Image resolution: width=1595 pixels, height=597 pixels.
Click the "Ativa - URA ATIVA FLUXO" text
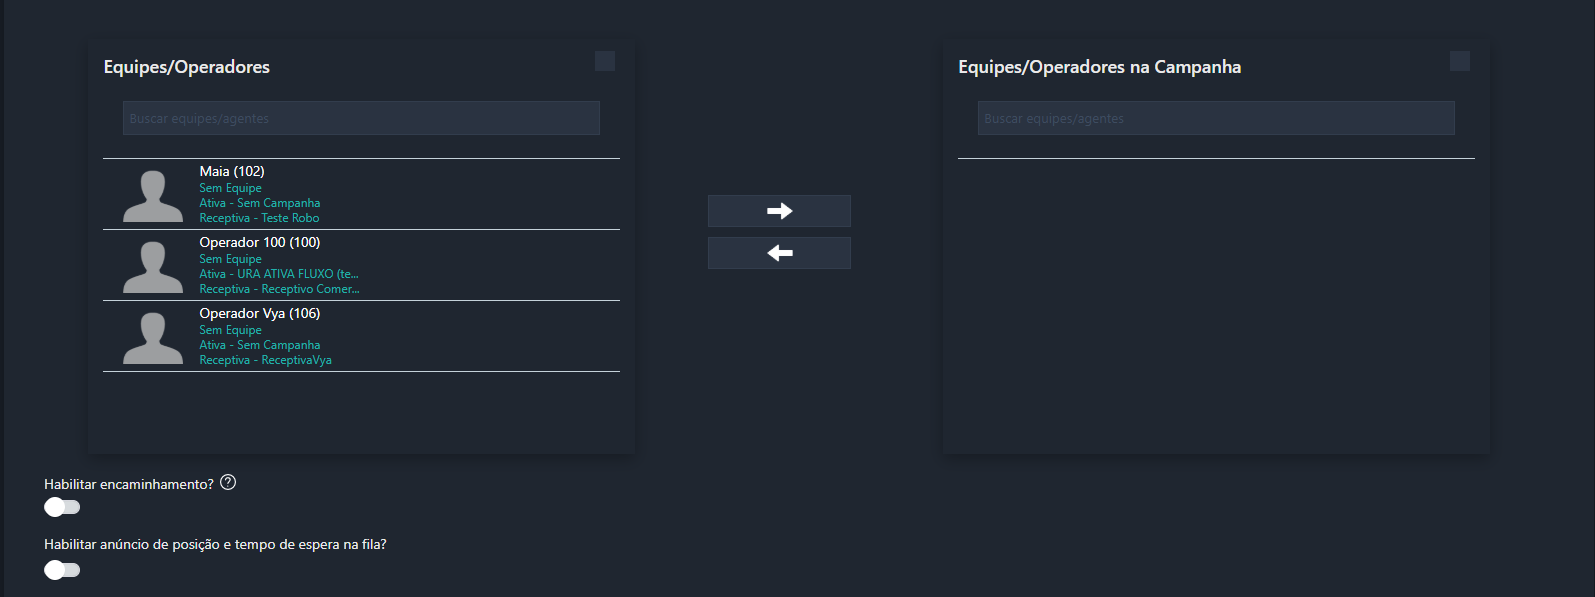pyautogui.click(x=278, y=274)
